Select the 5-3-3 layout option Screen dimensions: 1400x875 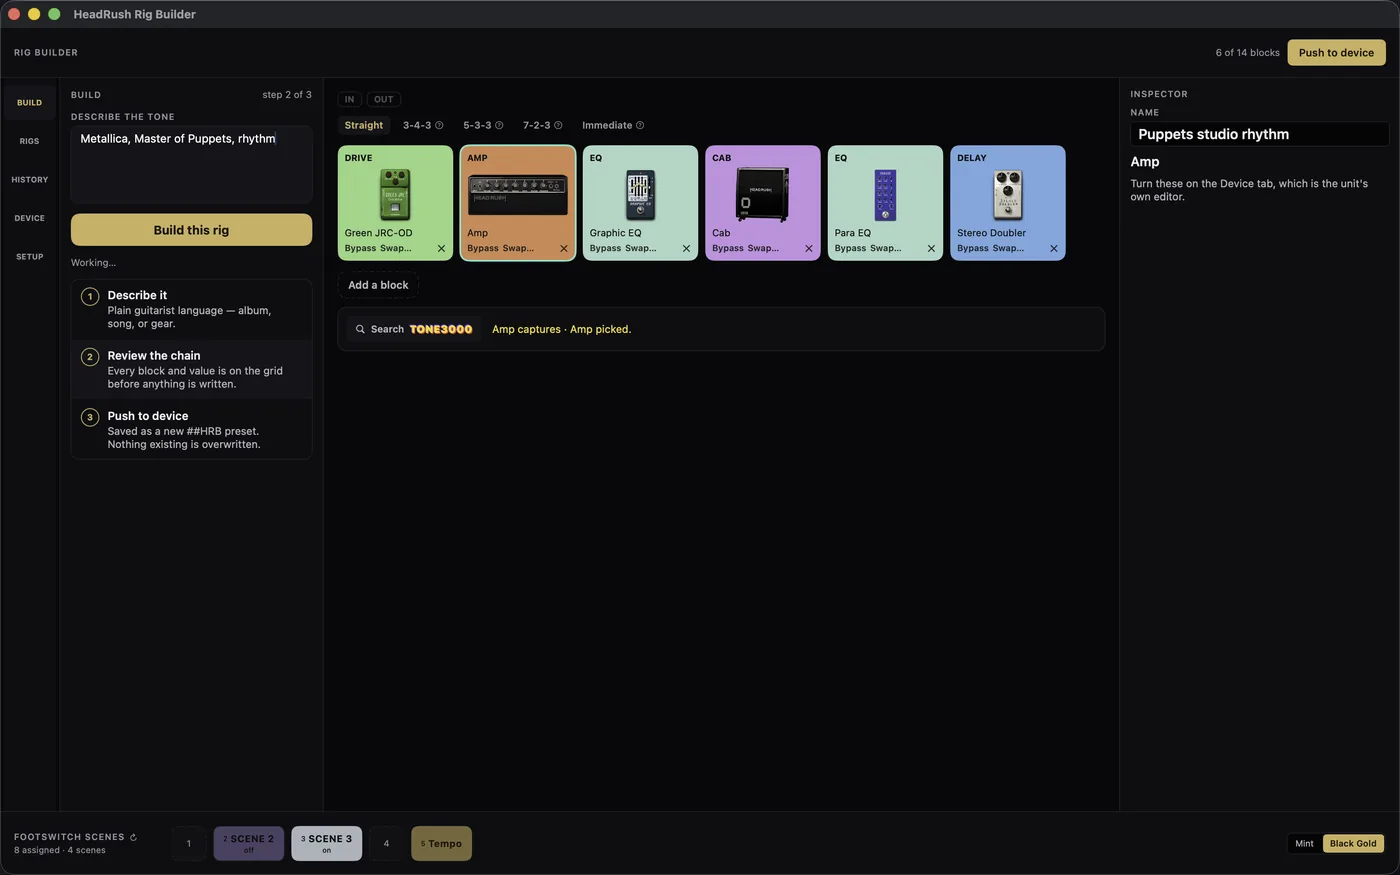click(477, 125)
